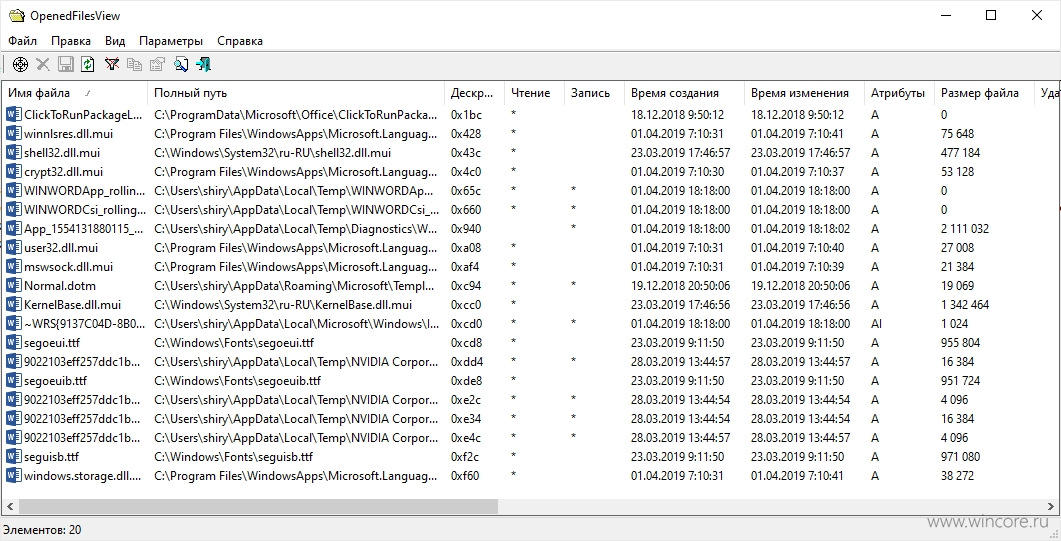Open the Вид menu
The image size is (1061, 541).
(115, 41)
